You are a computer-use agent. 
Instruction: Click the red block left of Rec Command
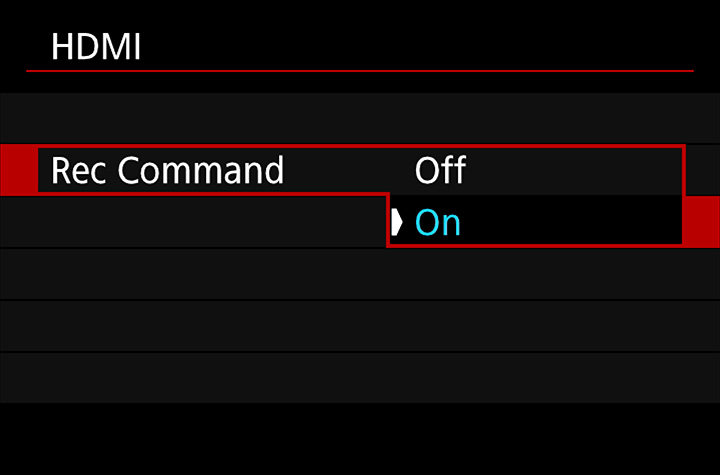pos(19,170)
